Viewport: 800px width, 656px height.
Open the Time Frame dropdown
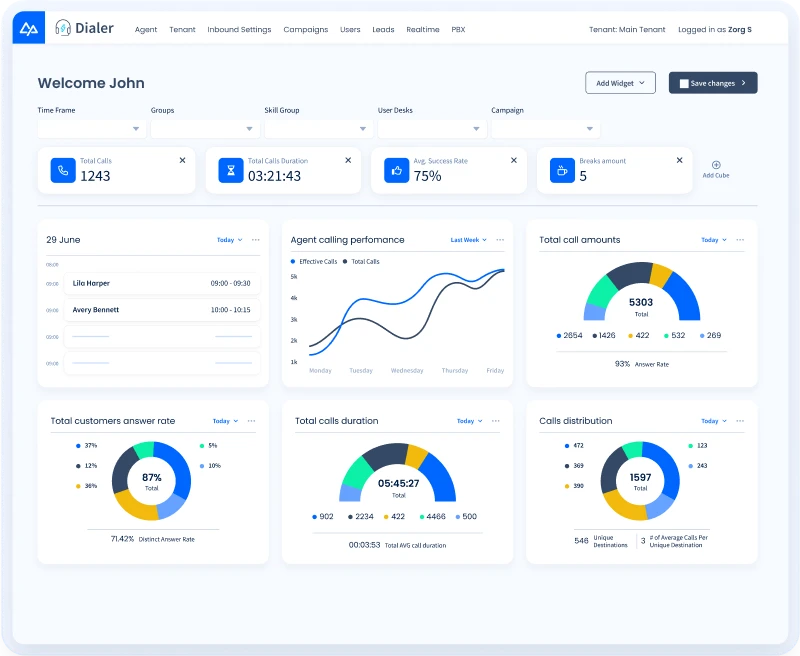click(90, 128)
